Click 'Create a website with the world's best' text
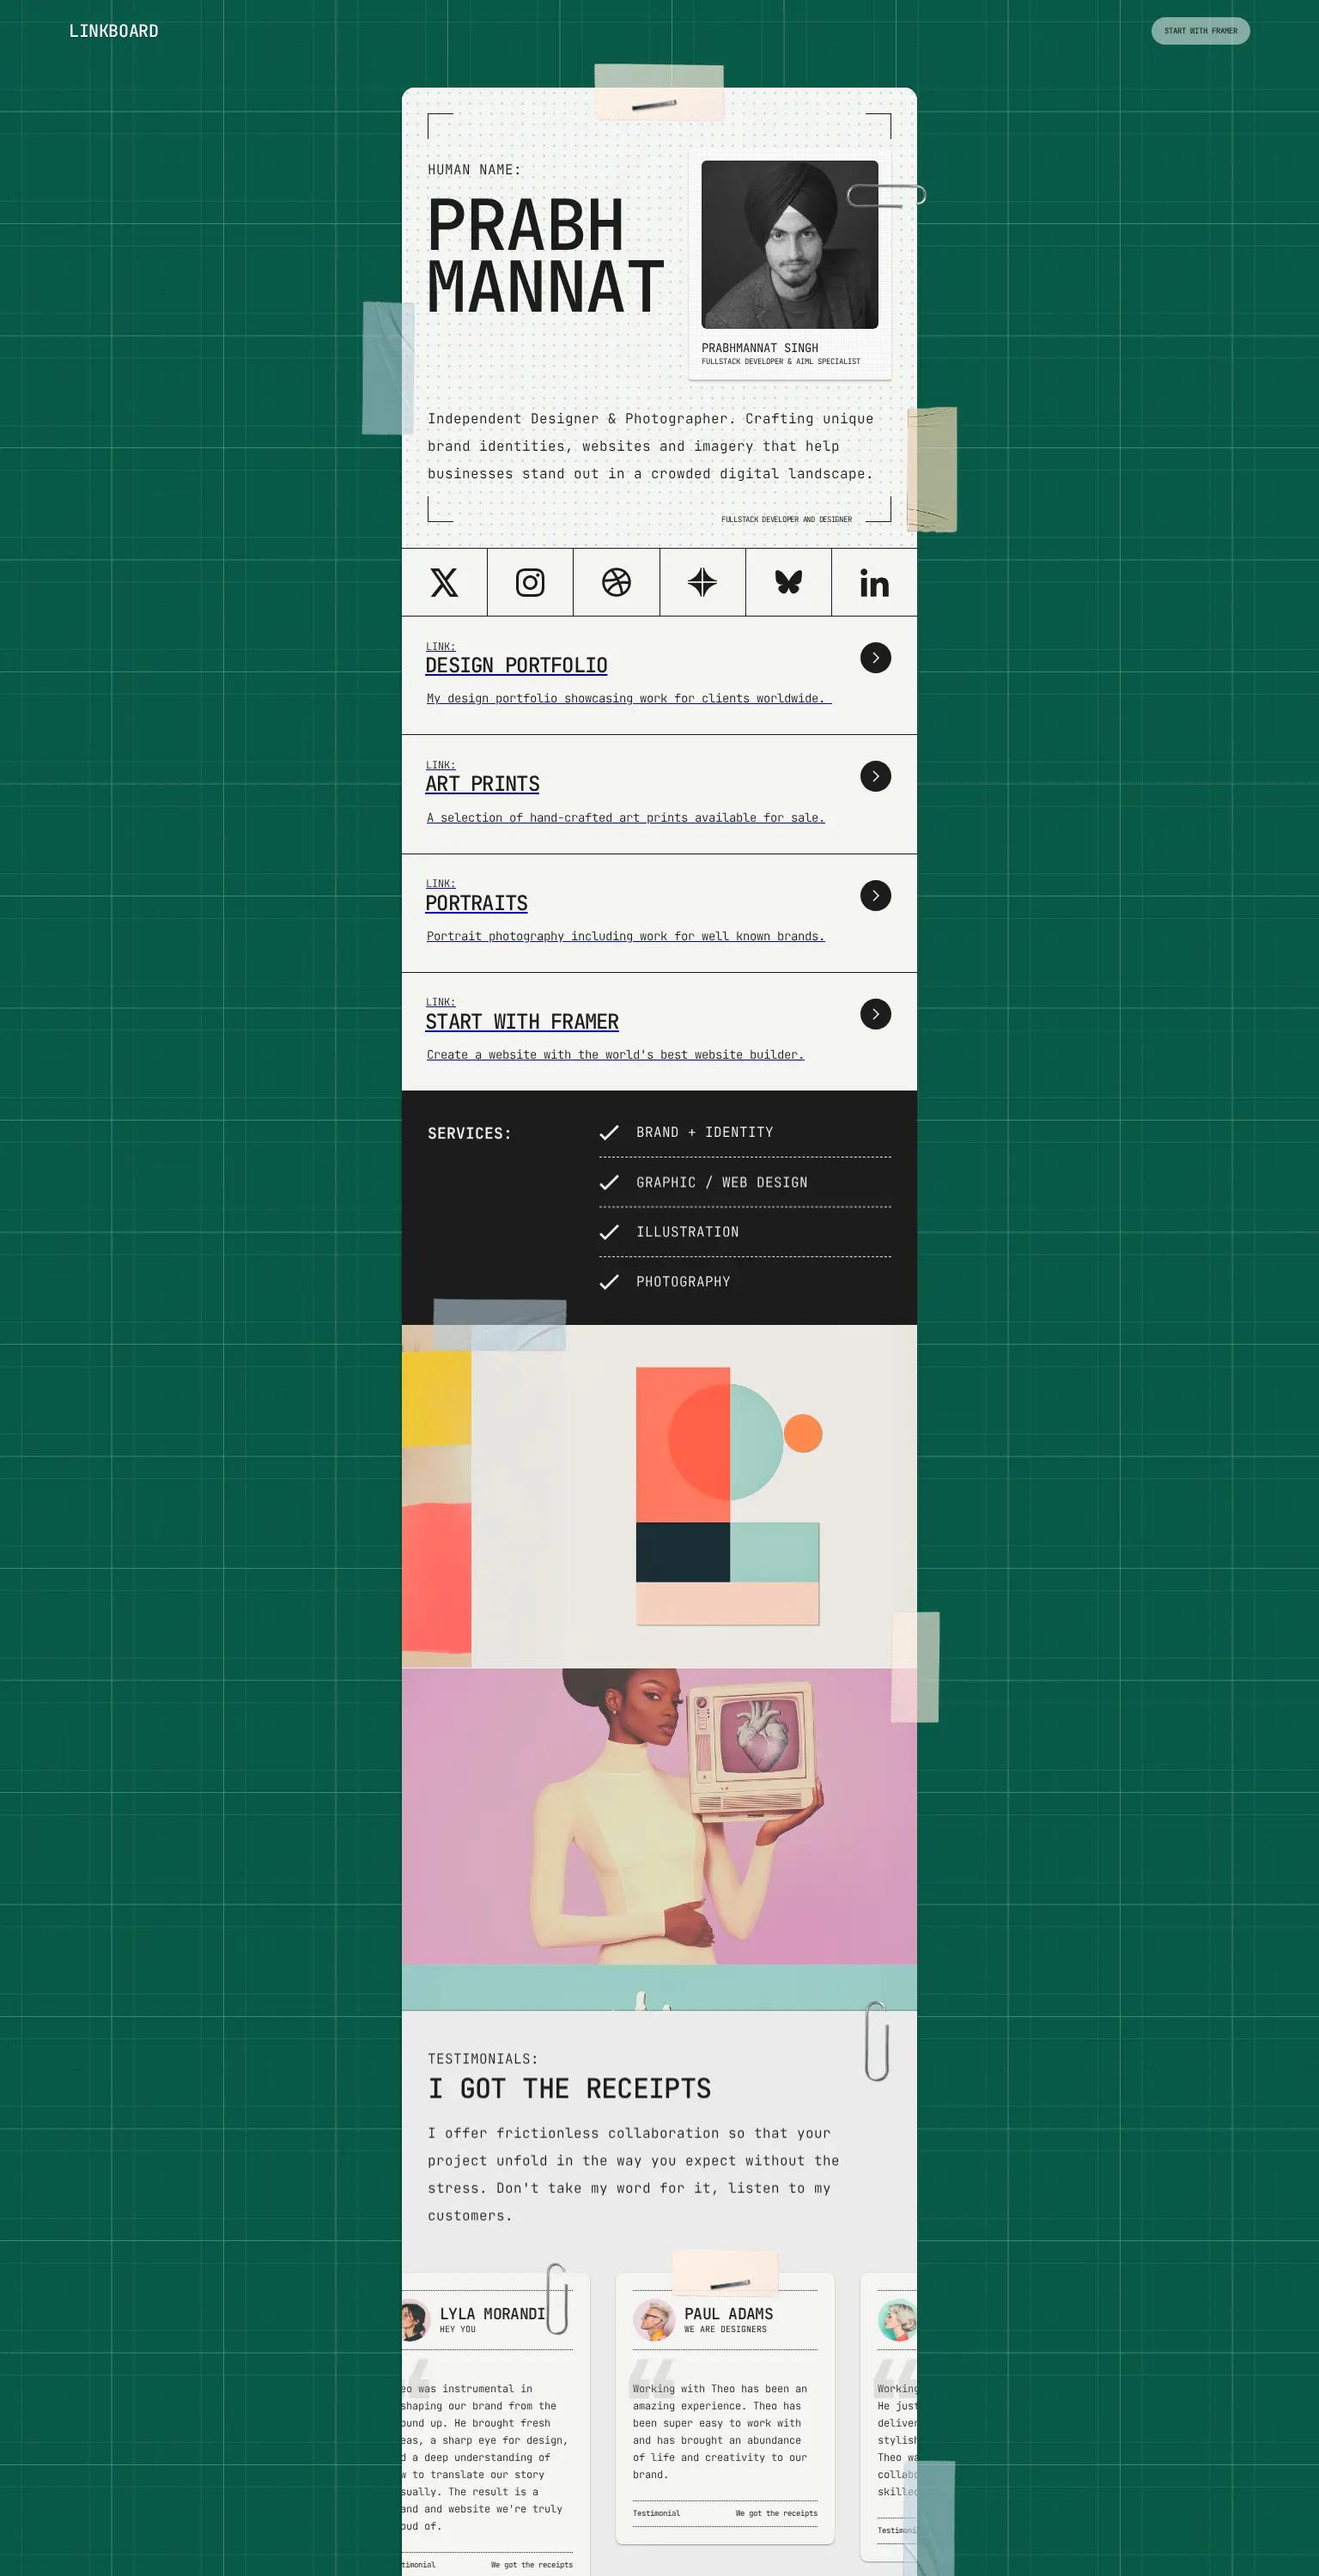 tap(615, 1054)
